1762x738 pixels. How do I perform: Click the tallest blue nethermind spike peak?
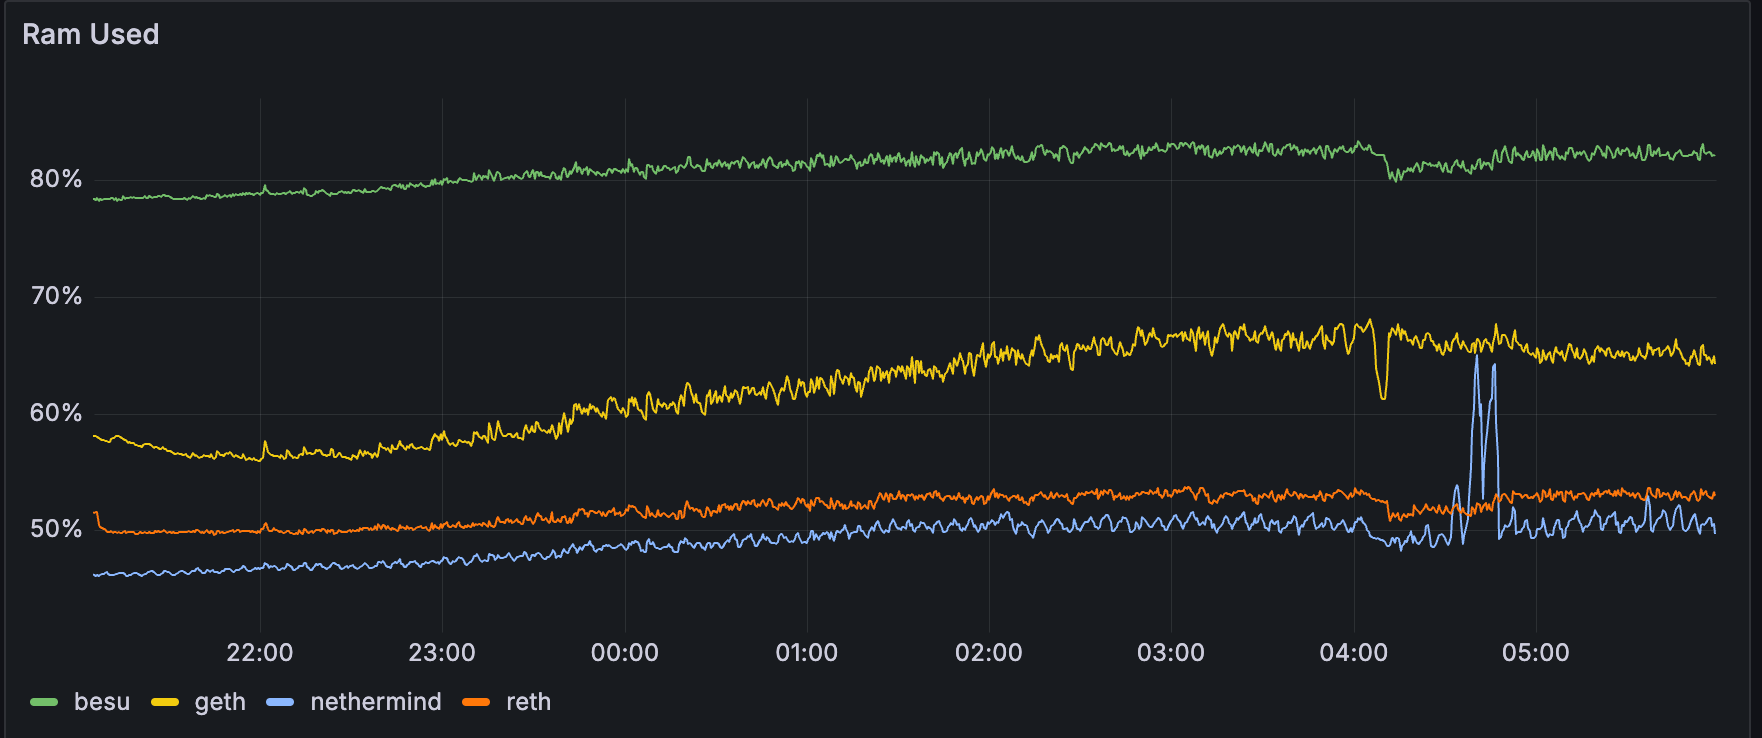(1476, 356)
